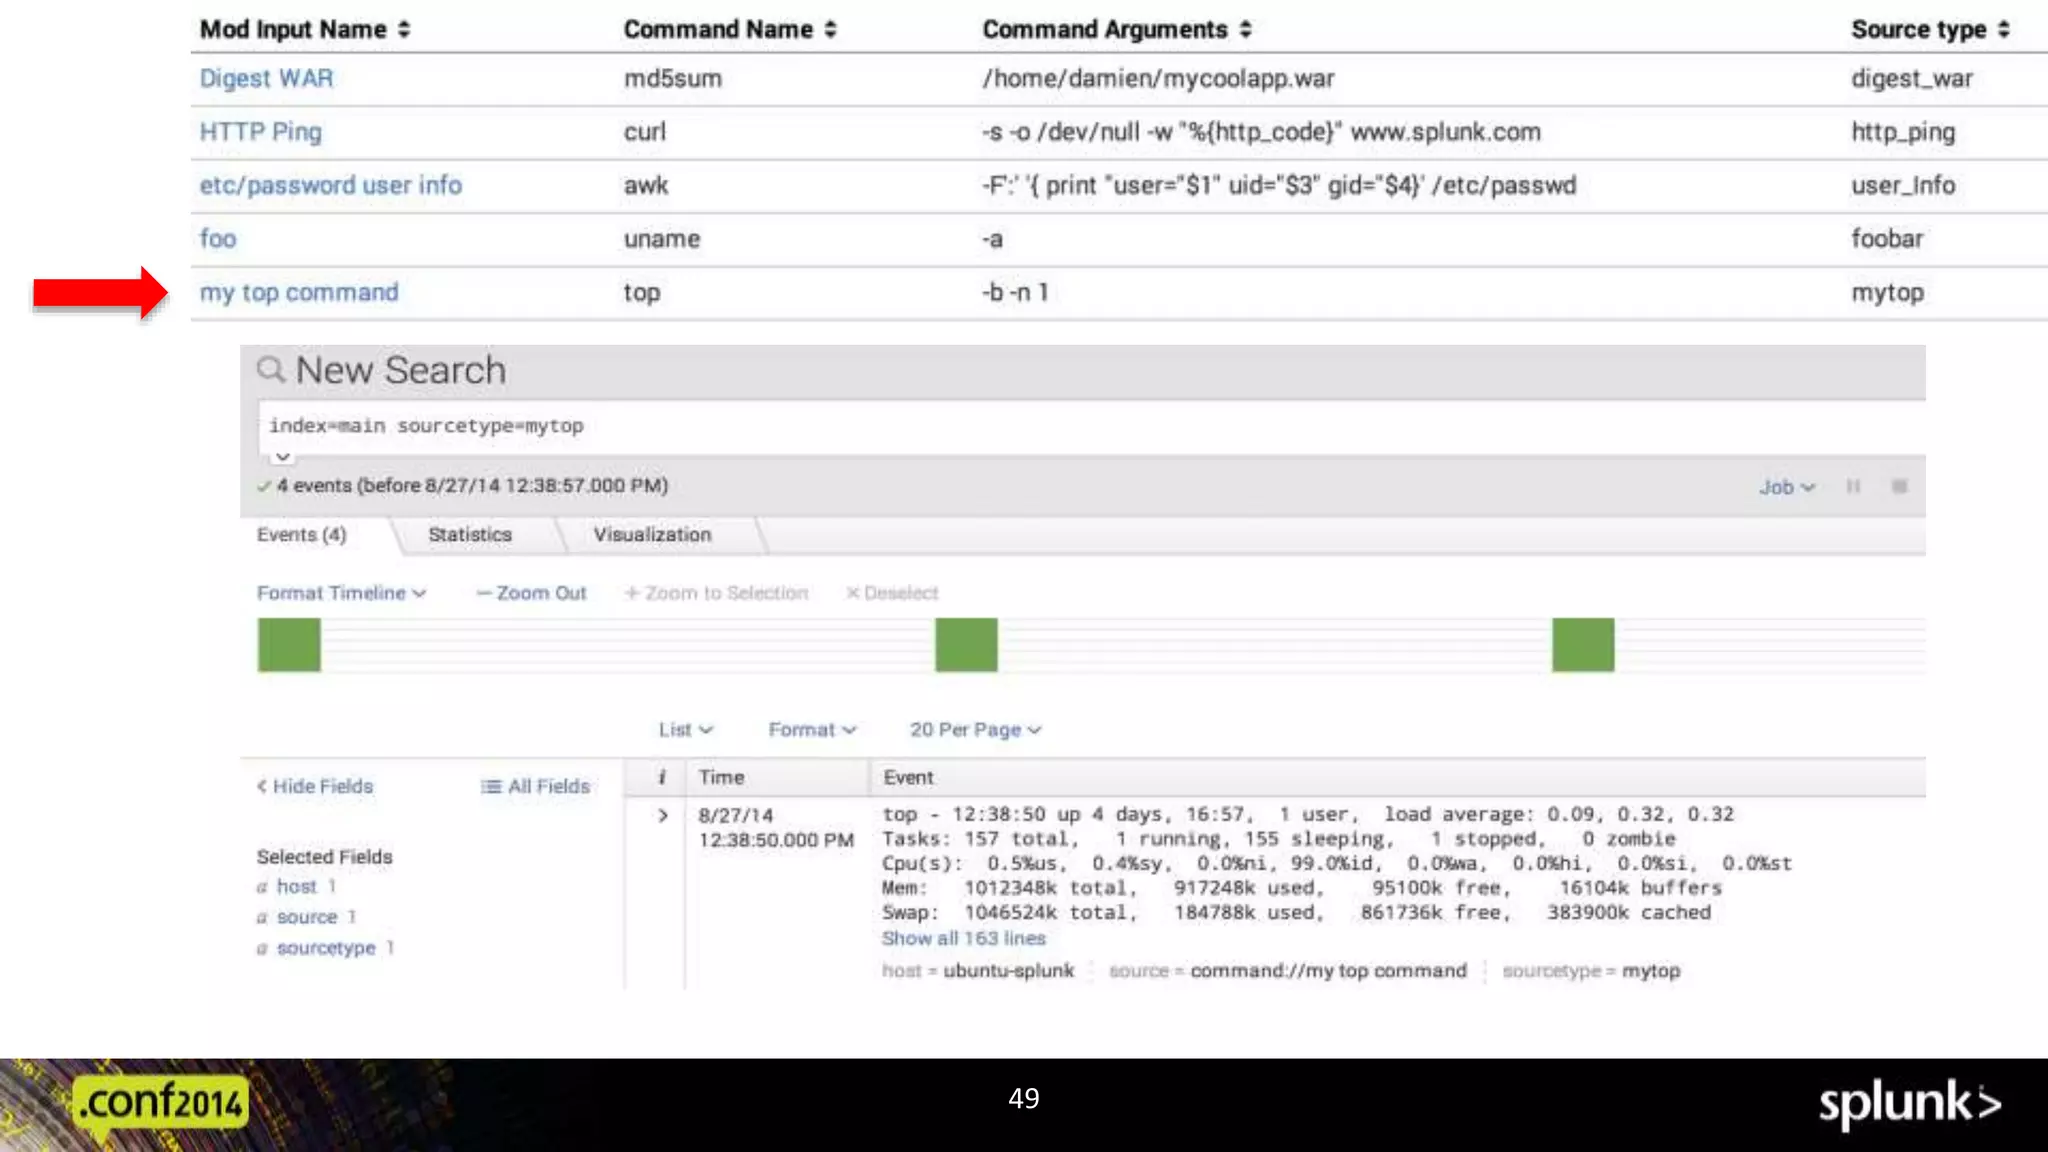Click the middle green timeline bar
2048x1152 pixels.
(x=966, y=645)
